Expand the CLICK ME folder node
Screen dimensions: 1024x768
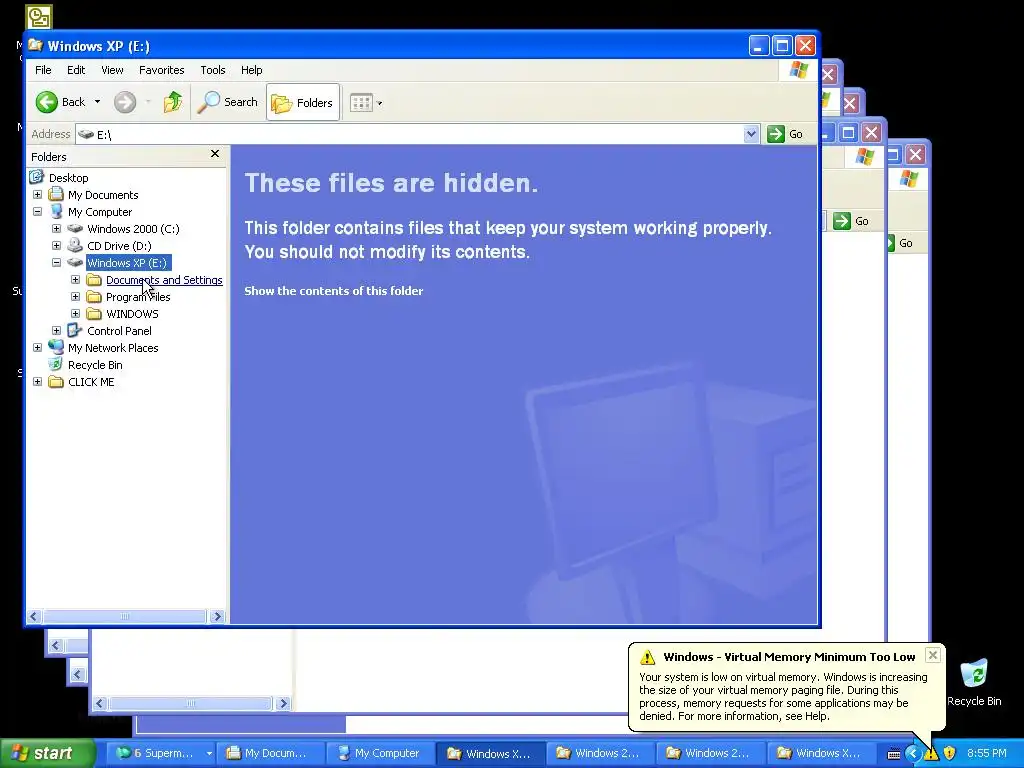[37, 381]
